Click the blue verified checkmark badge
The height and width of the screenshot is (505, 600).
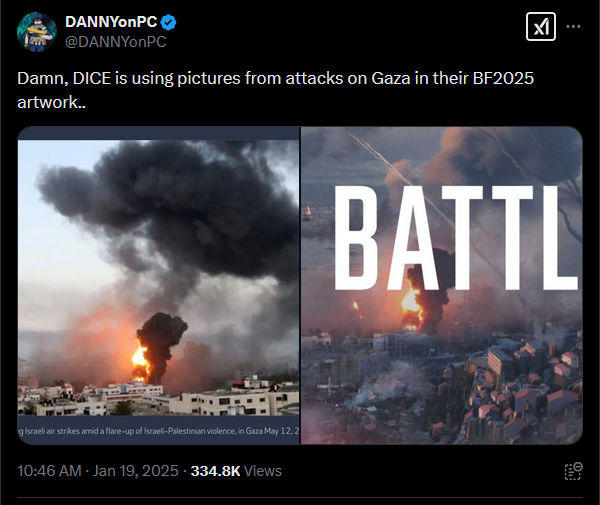click(168, 22)
